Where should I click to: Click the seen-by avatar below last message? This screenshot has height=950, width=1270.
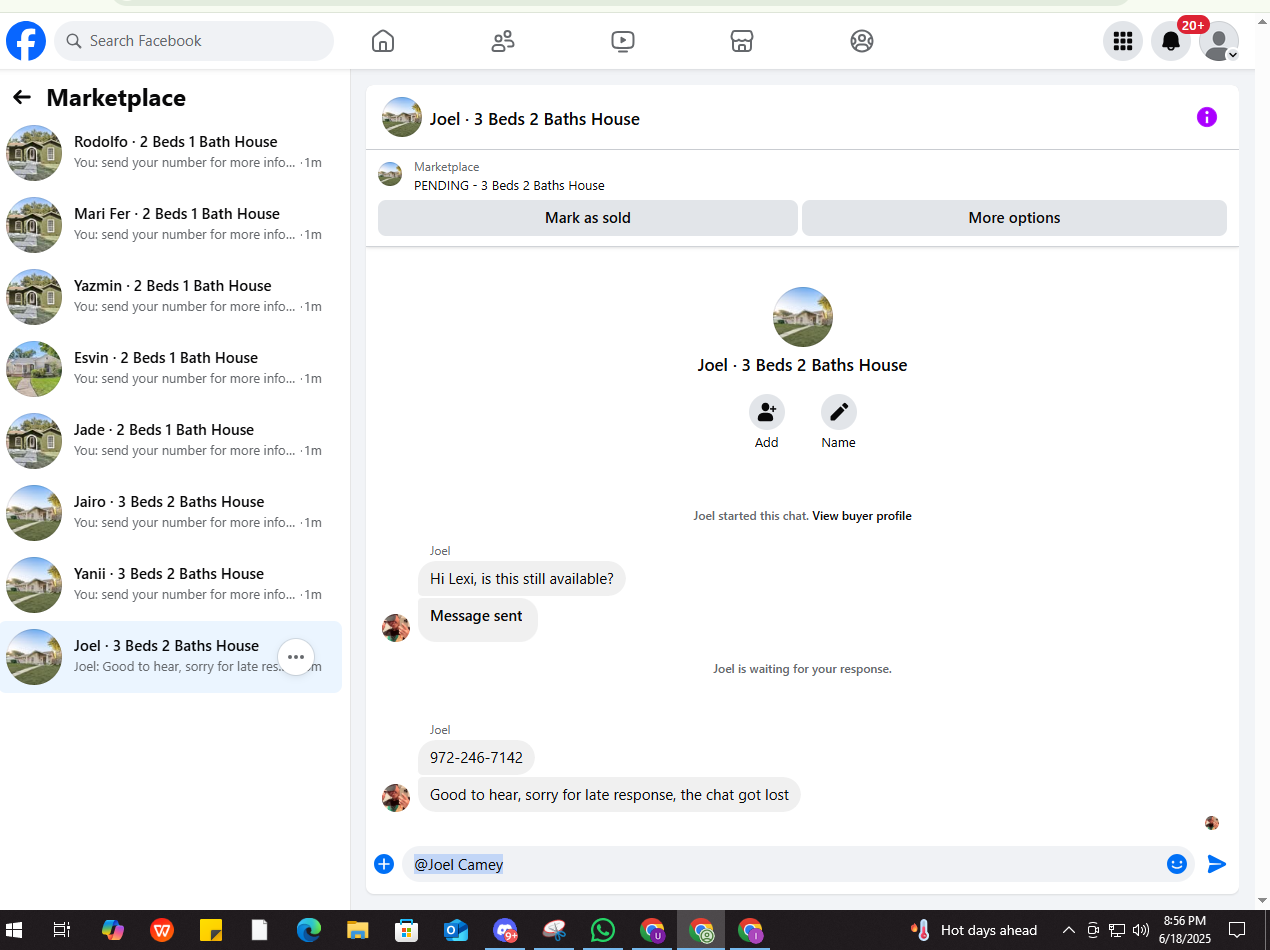[1212, 823]
